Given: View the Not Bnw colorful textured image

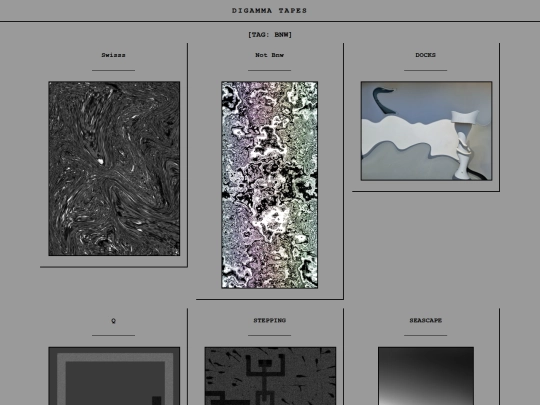Looking at the screenshot, I should click(269, 185).
